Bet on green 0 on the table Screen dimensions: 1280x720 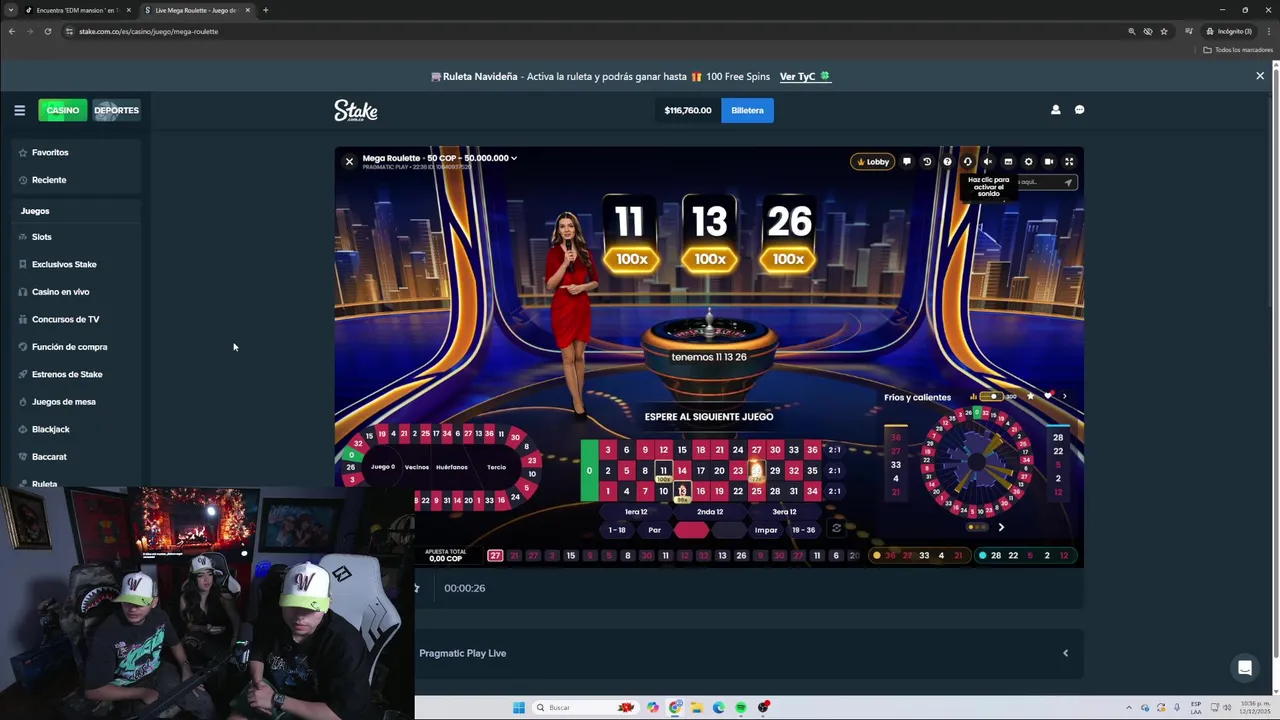[589, 470]
